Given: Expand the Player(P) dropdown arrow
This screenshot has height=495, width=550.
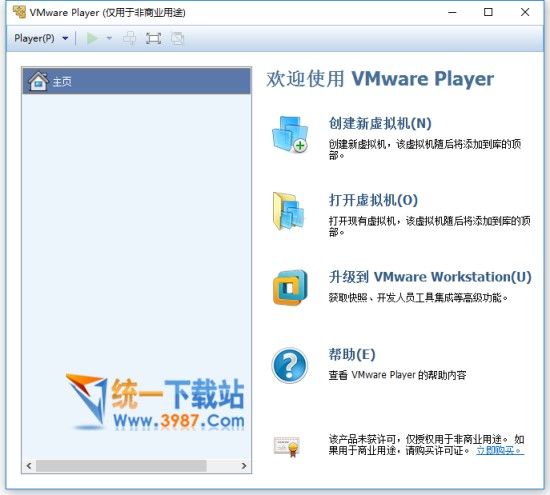Looking at the screenshot, I should [x=65, y=38].
